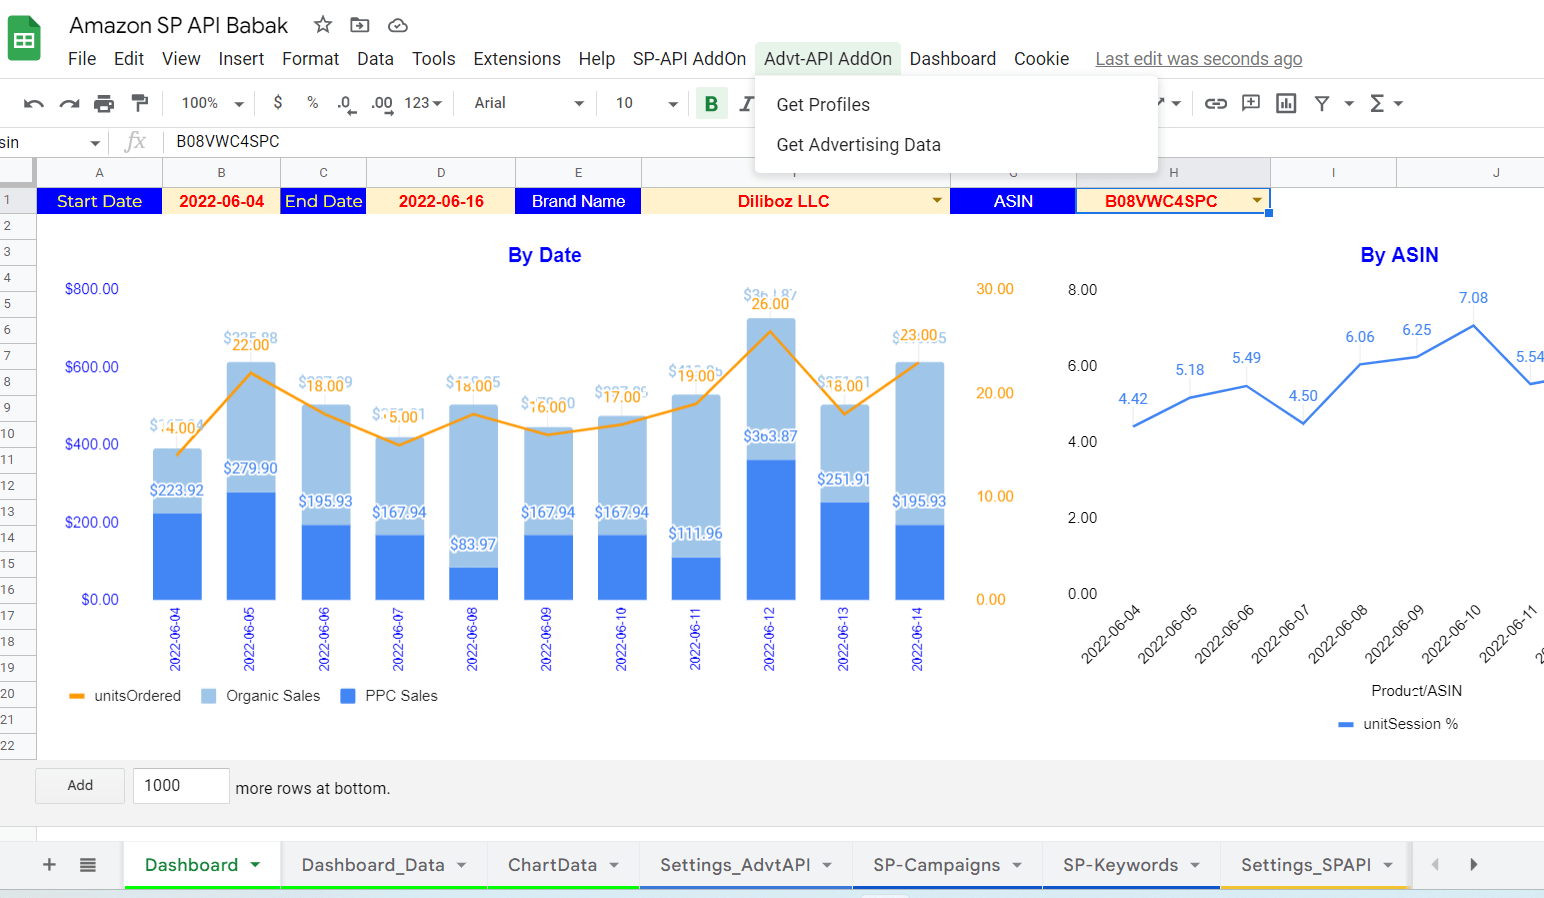Open the Arial font dropdown
Screen dimensions: 1544x898
point(528,103)
